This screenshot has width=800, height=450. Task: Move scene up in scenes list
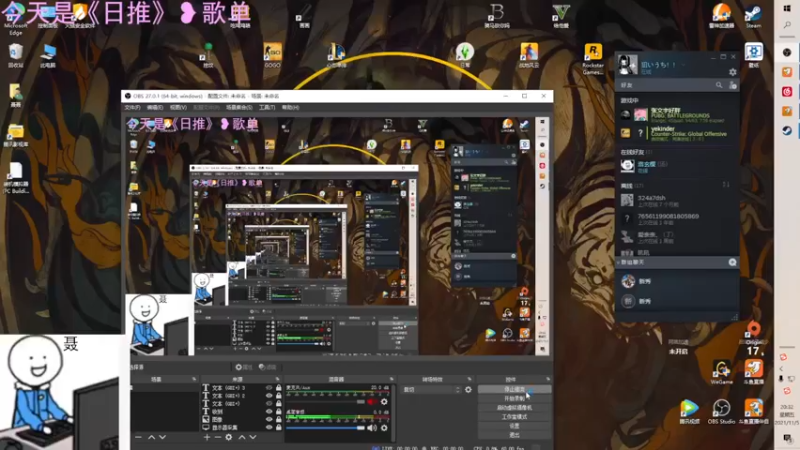pos(152,437)
